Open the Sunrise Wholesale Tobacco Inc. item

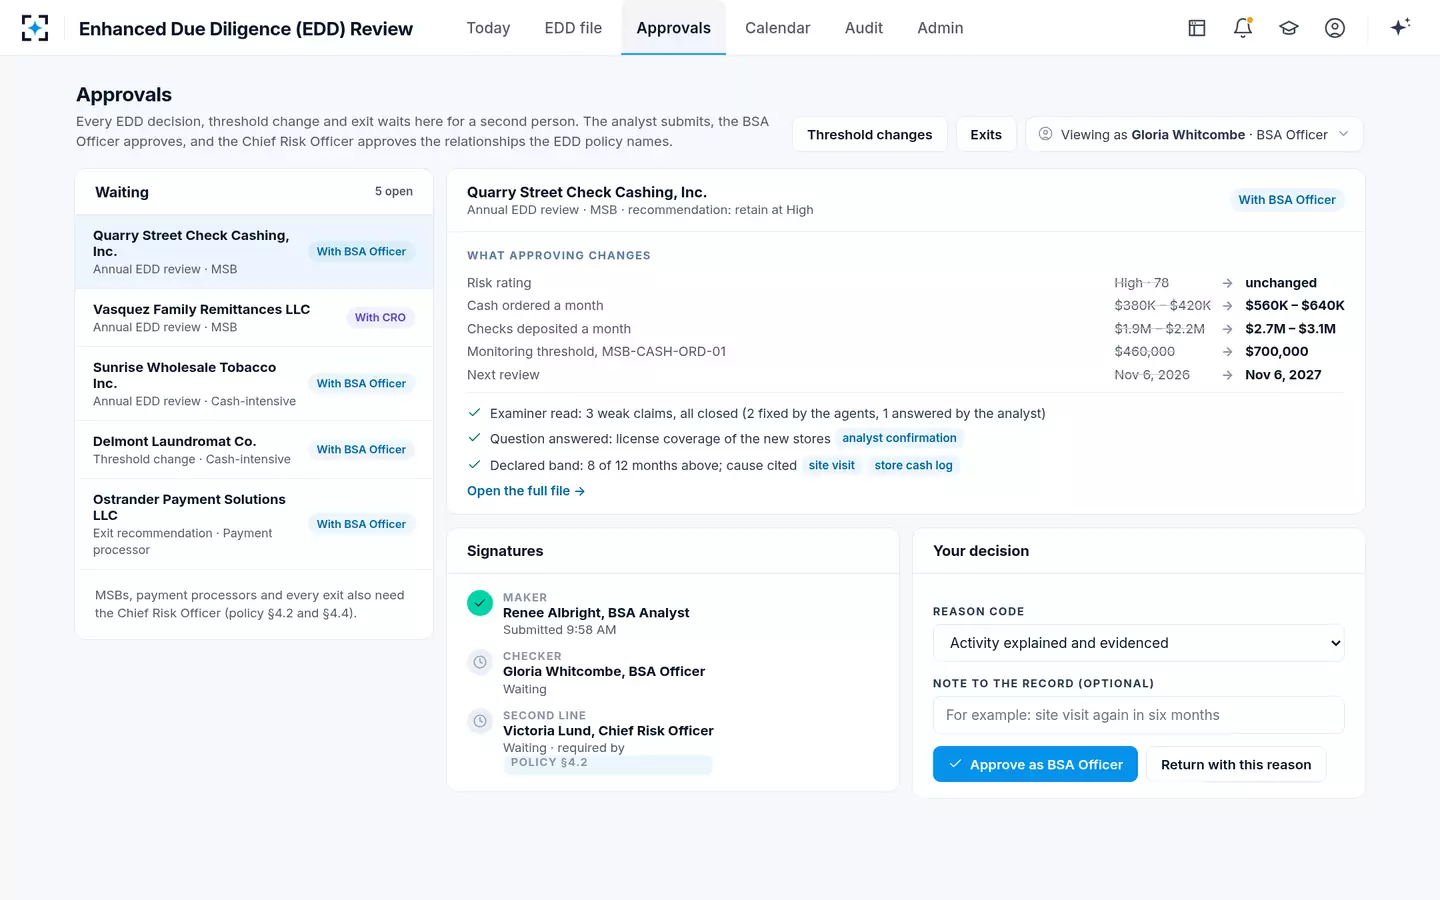click(x=254, y=384)
